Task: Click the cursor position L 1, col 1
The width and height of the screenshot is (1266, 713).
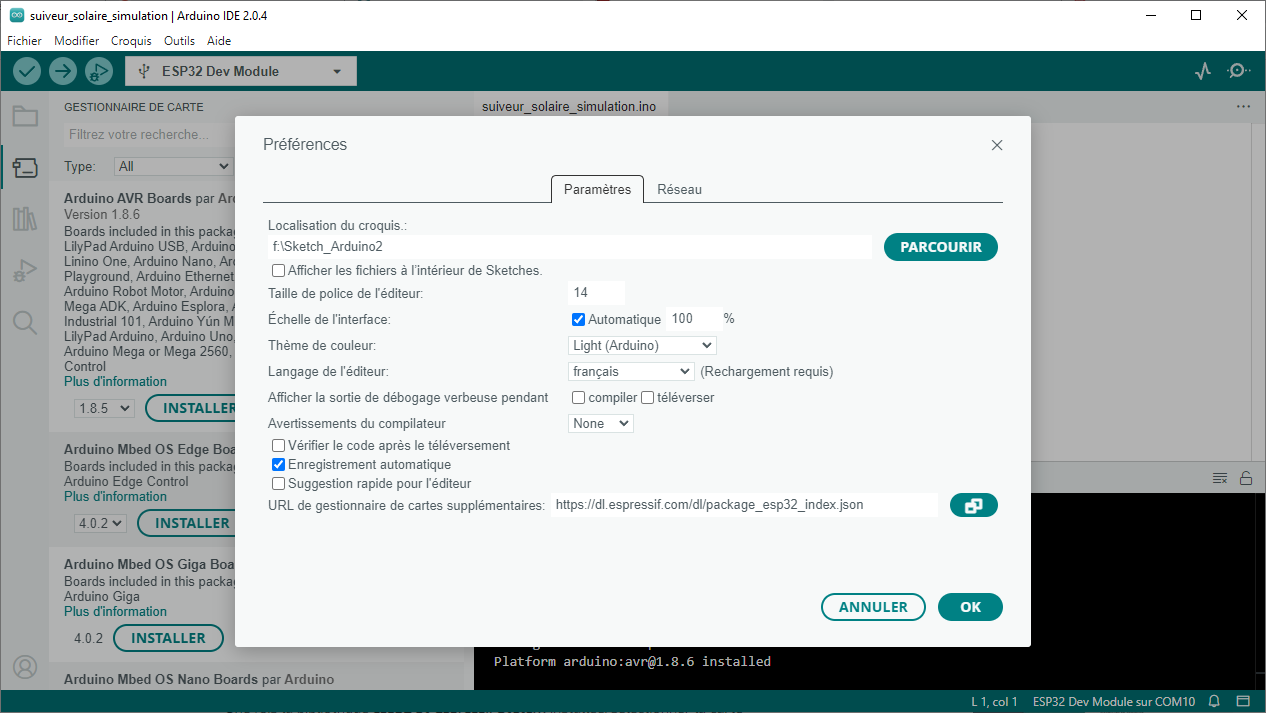Action: pyautogui.click(x=994, y=701)
